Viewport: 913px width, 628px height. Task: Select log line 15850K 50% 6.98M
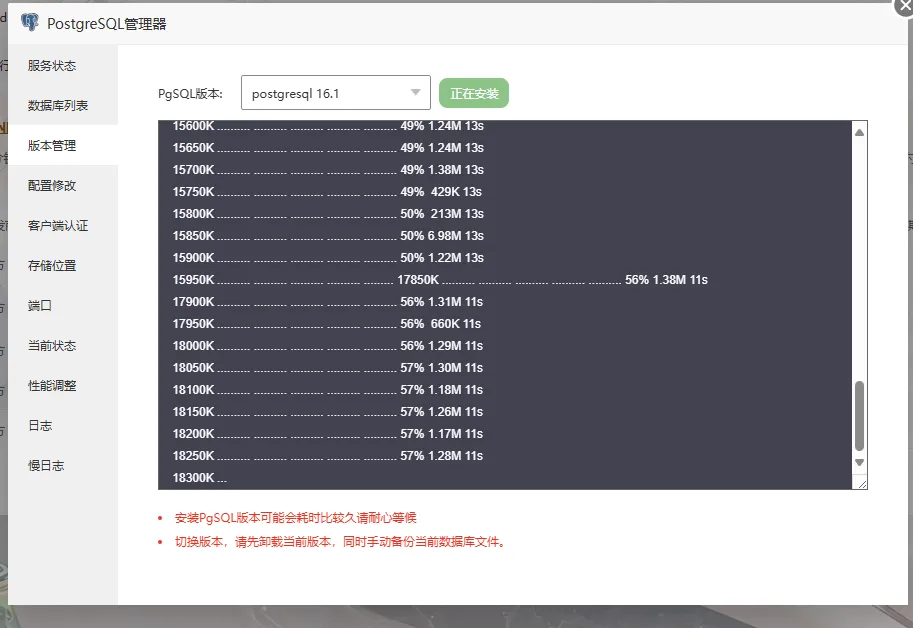tap(328, 236)
